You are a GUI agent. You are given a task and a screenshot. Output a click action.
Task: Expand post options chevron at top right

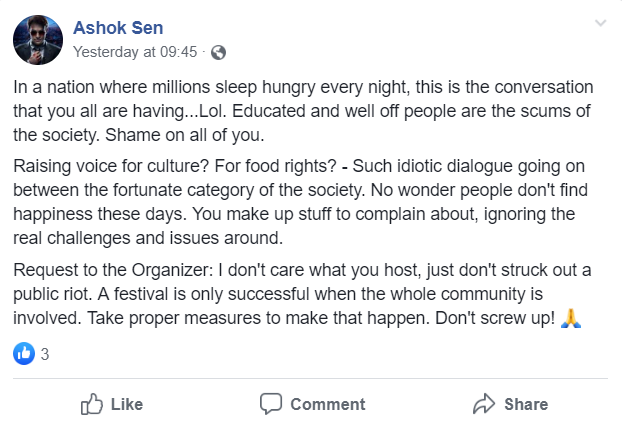(x=600, y=23)
